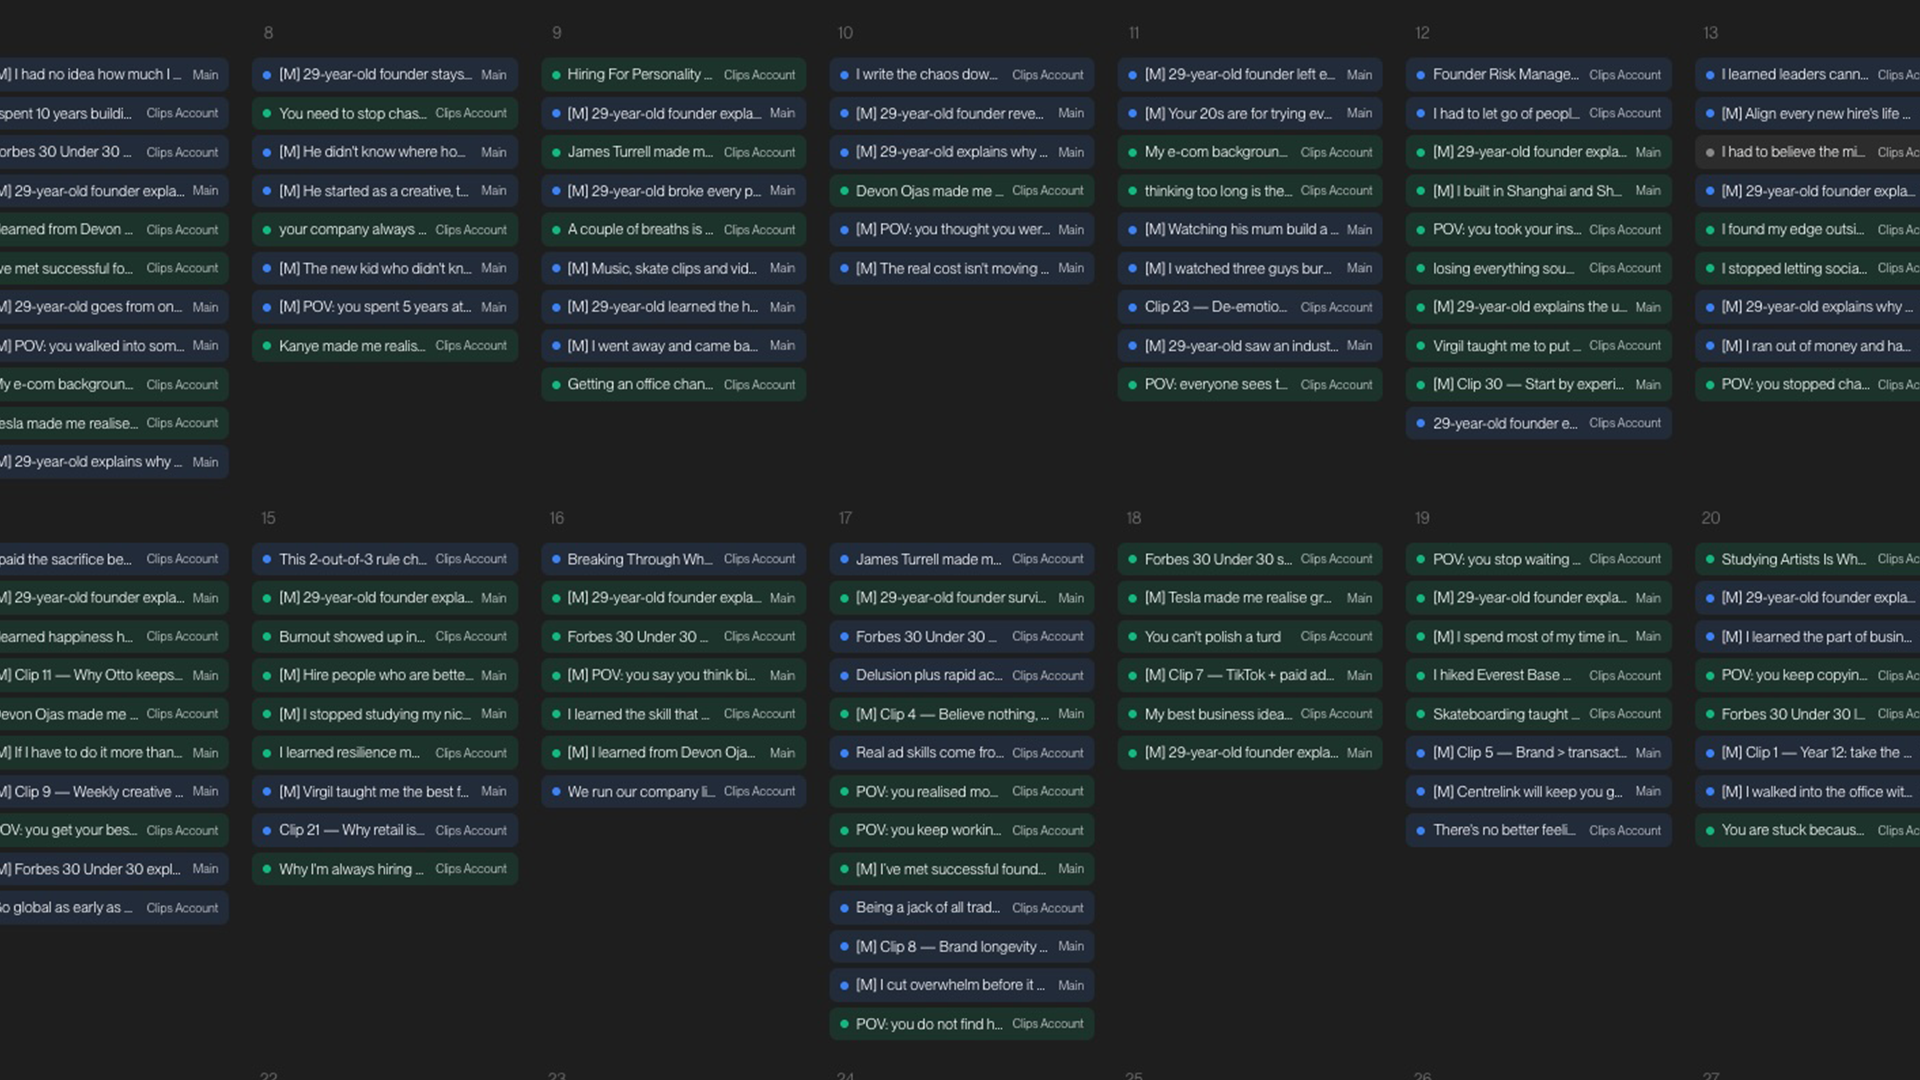Viewport: 1920px width, 1080px height.
Task: Select 'I hiked Everest Base...' event
Action: (1539, 676)
